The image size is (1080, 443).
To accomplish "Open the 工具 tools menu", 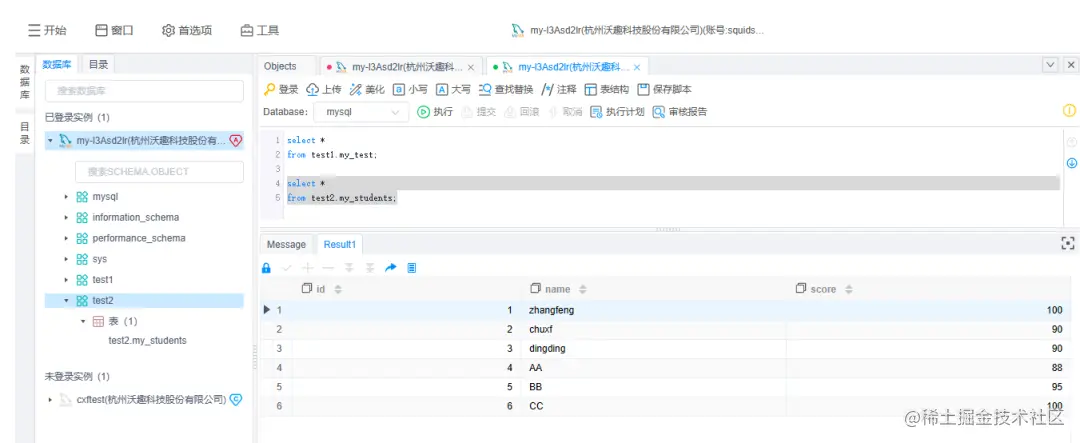I will pos(260,30).
